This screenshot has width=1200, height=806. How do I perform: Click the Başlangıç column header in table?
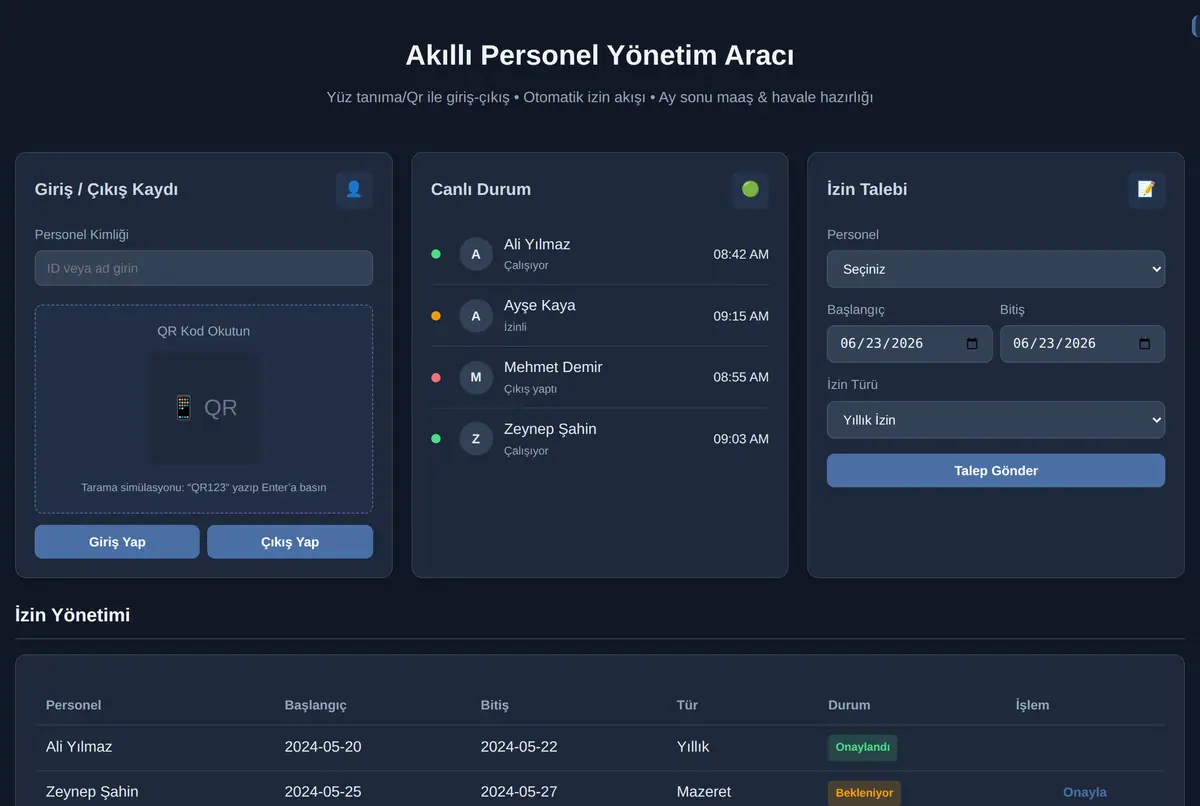[x=316, y=705]
